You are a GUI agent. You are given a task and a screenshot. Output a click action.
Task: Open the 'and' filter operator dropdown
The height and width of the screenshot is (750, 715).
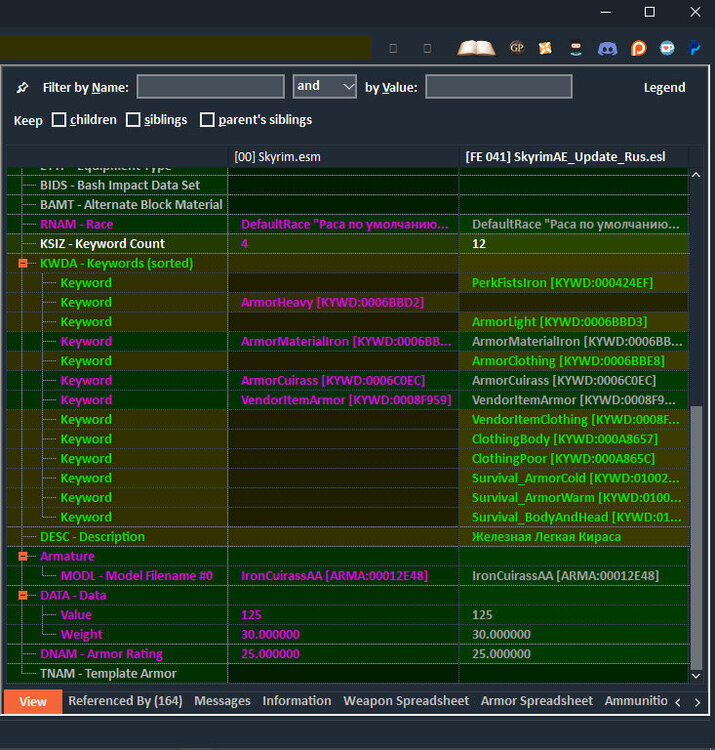click(325, 87)
